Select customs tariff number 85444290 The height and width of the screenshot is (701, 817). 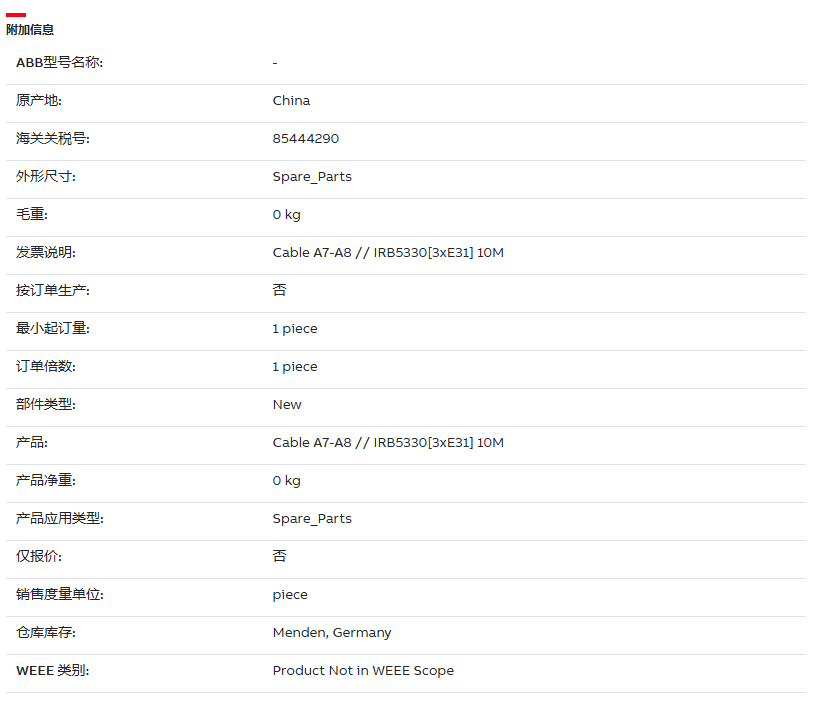point(306,139)
